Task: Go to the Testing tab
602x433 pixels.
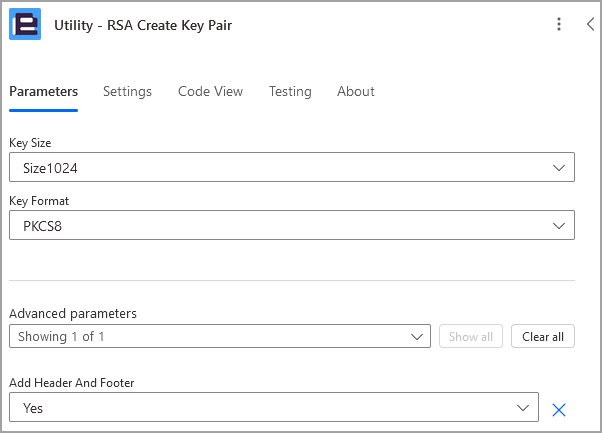Action: pyautogui.click(x=290, y=91)
